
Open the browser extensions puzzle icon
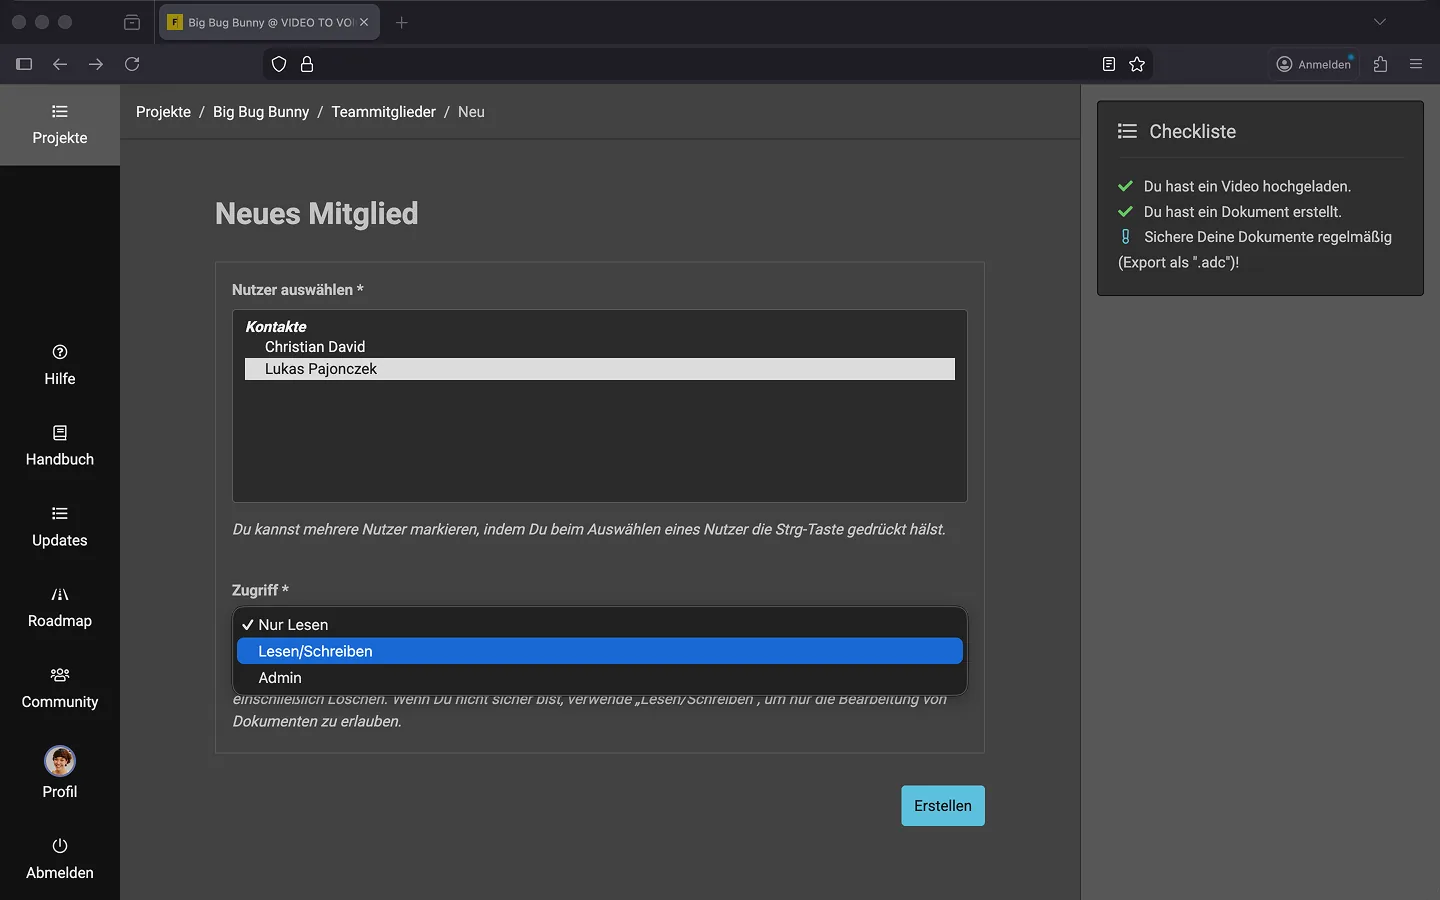[x=1381, y=64]
